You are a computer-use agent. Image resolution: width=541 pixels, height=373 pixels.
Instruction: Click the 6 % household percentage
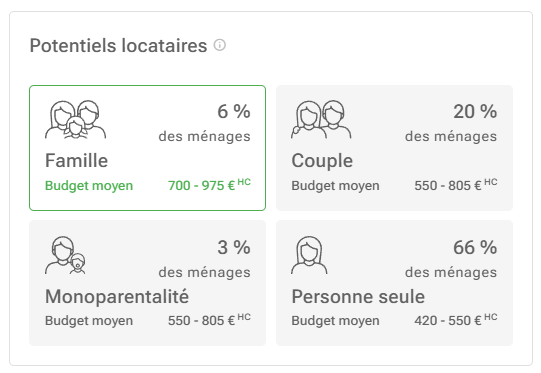(234, 112)
